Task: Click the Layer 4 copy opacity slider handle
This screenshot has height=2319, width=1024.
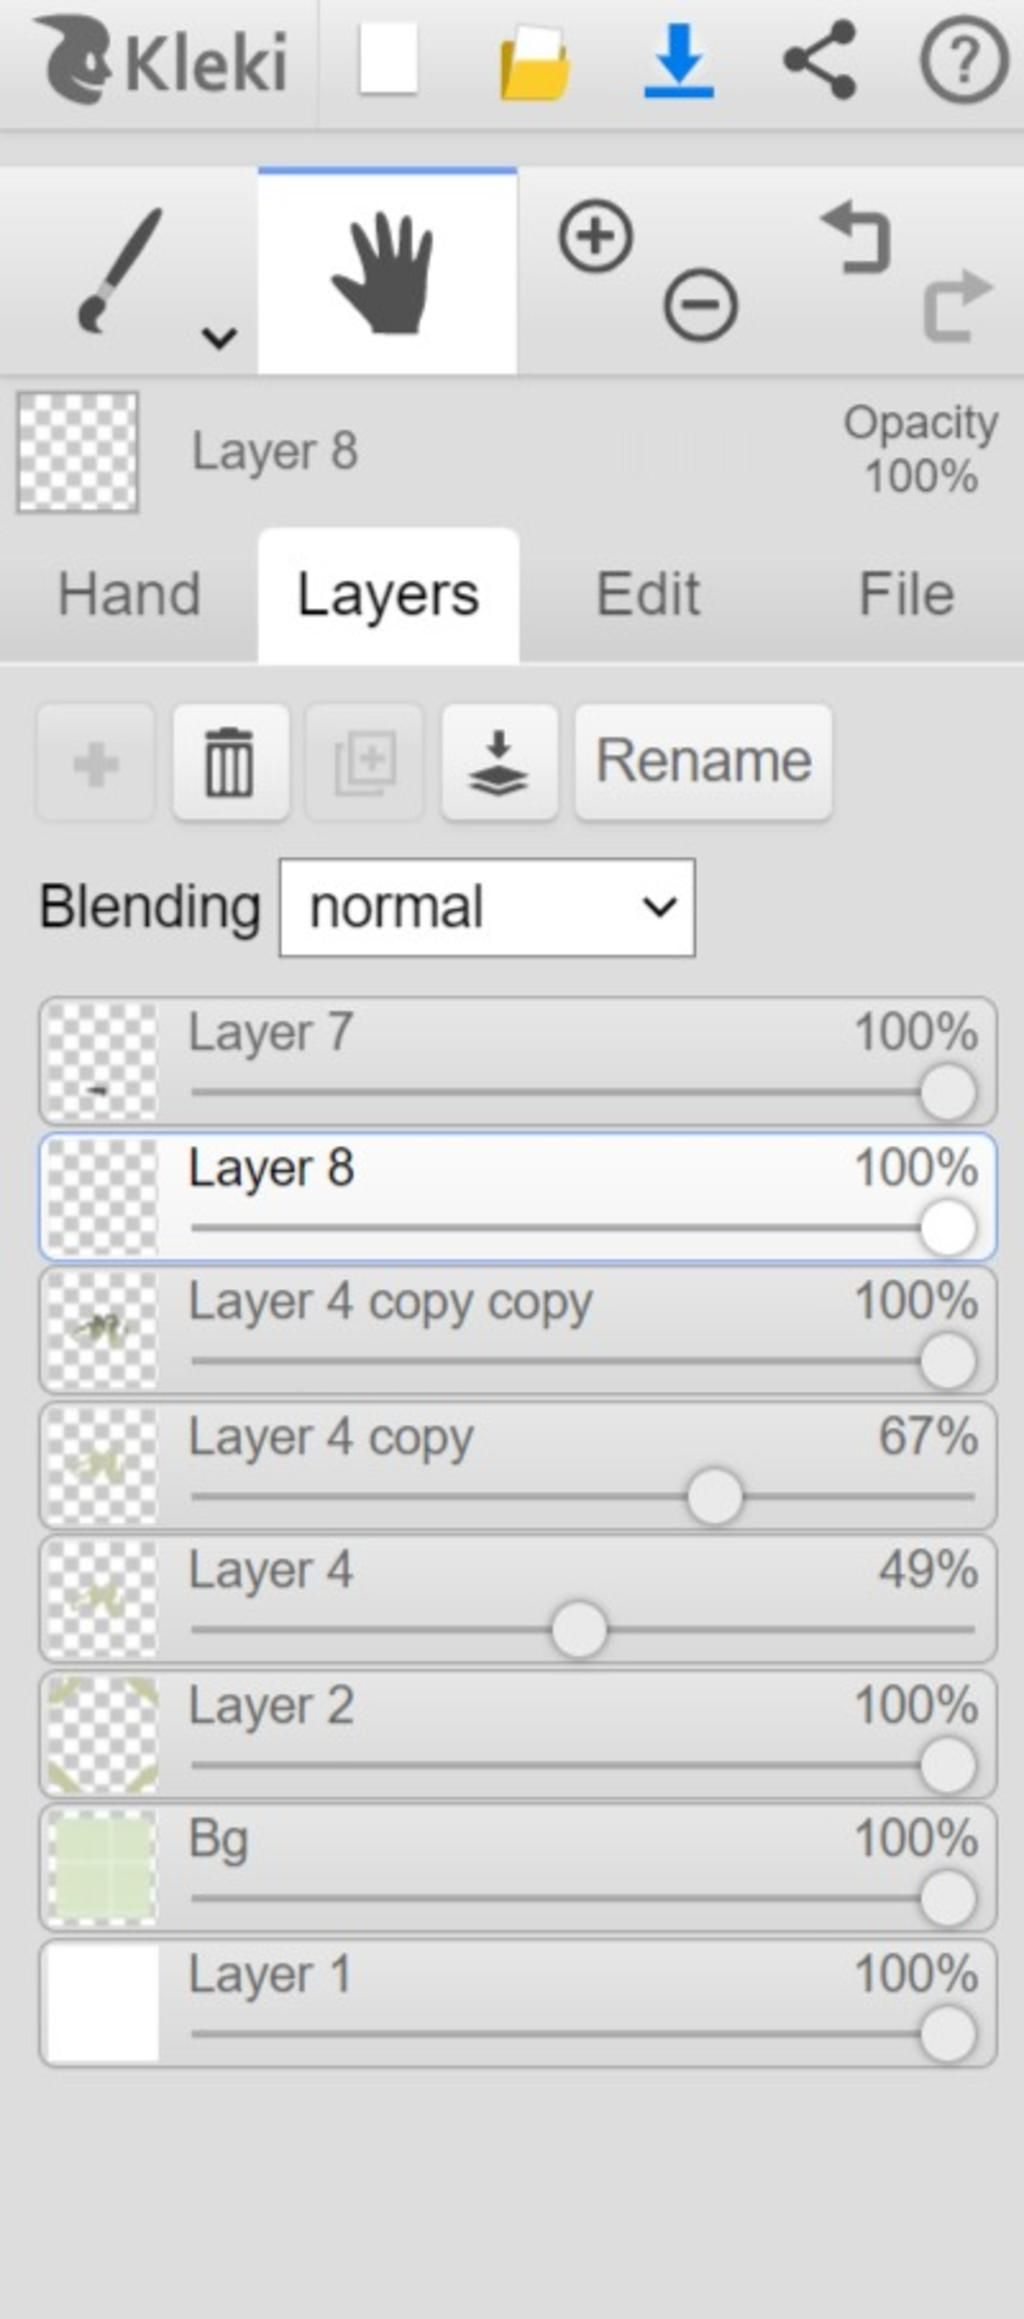Action: pos(715,1496)
